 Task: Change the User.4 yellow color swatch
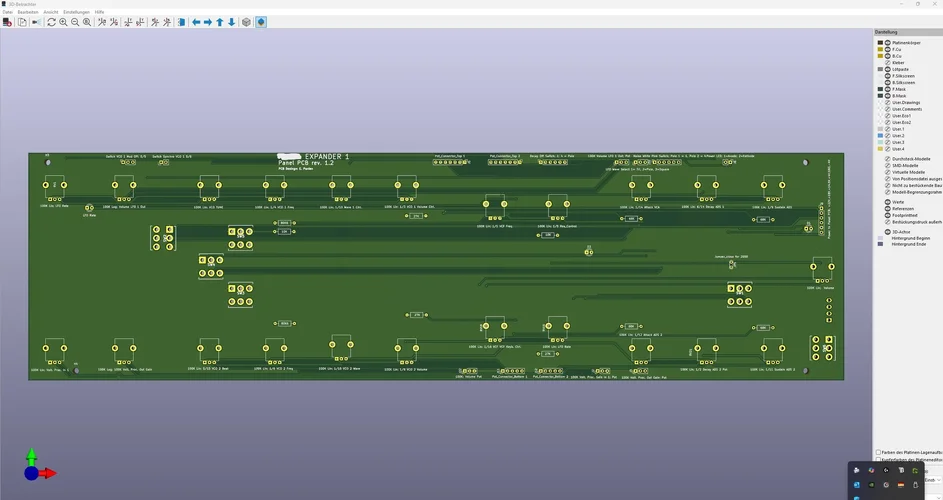(x=880, y=149)
